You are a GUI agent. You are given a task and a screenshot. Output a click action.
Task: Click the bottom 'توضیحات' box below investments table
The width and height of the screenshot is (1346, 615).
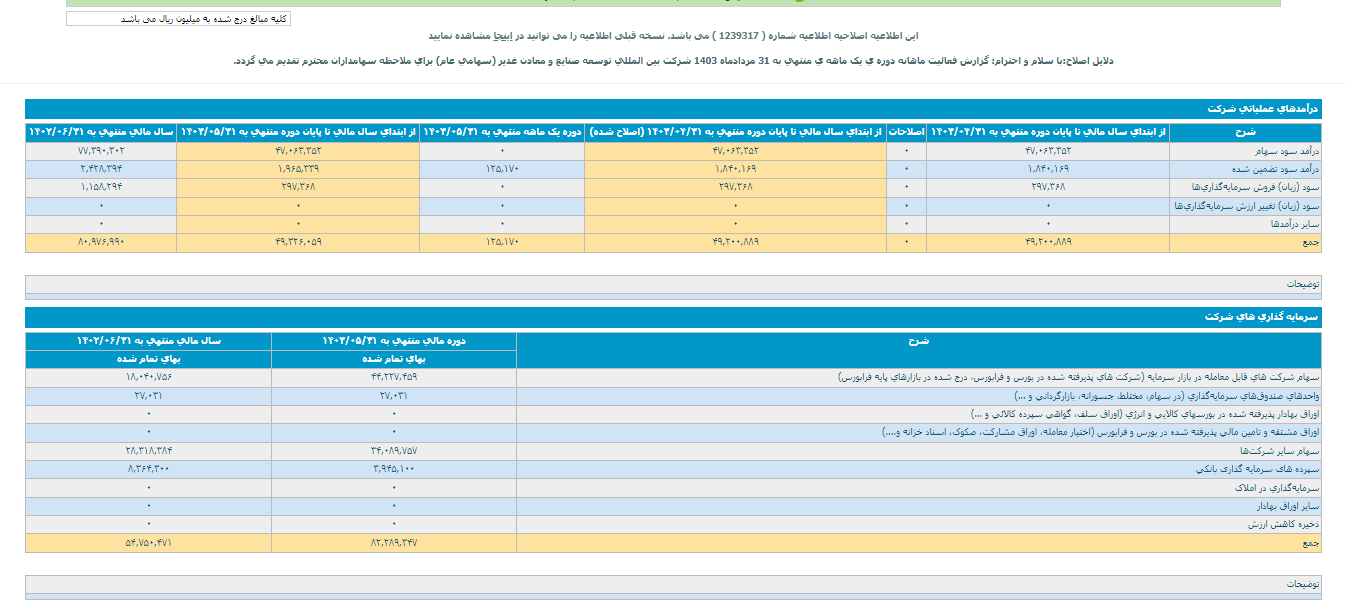(x=673, y=584)
